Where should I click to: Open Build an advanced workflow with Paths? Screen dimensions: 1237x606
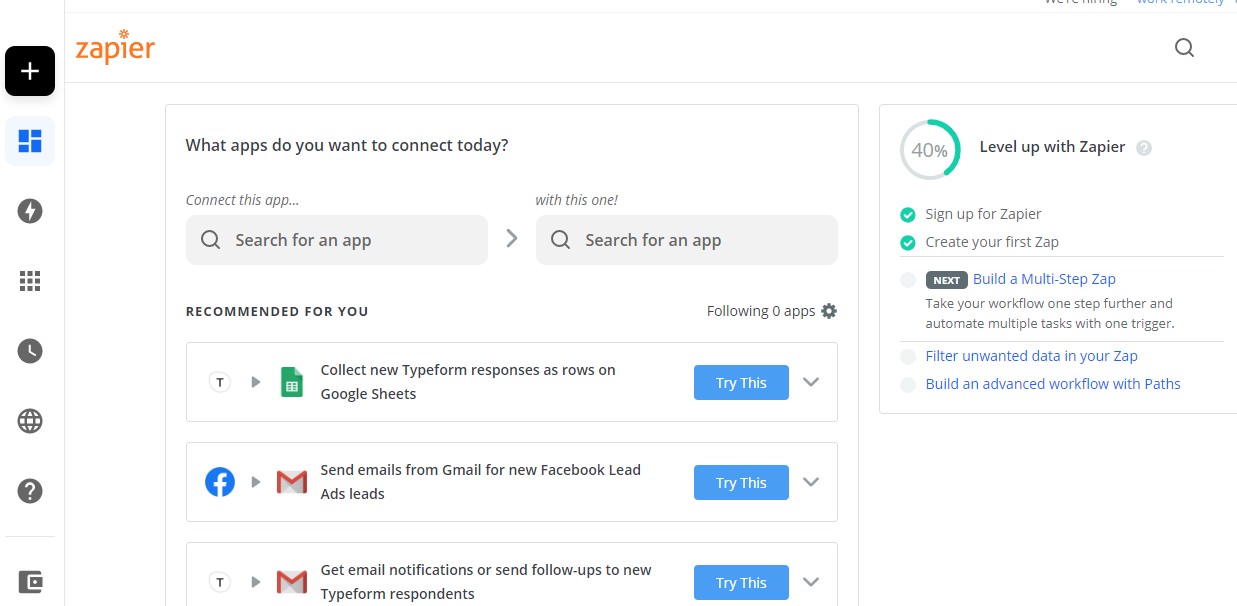pos(1053,384)
